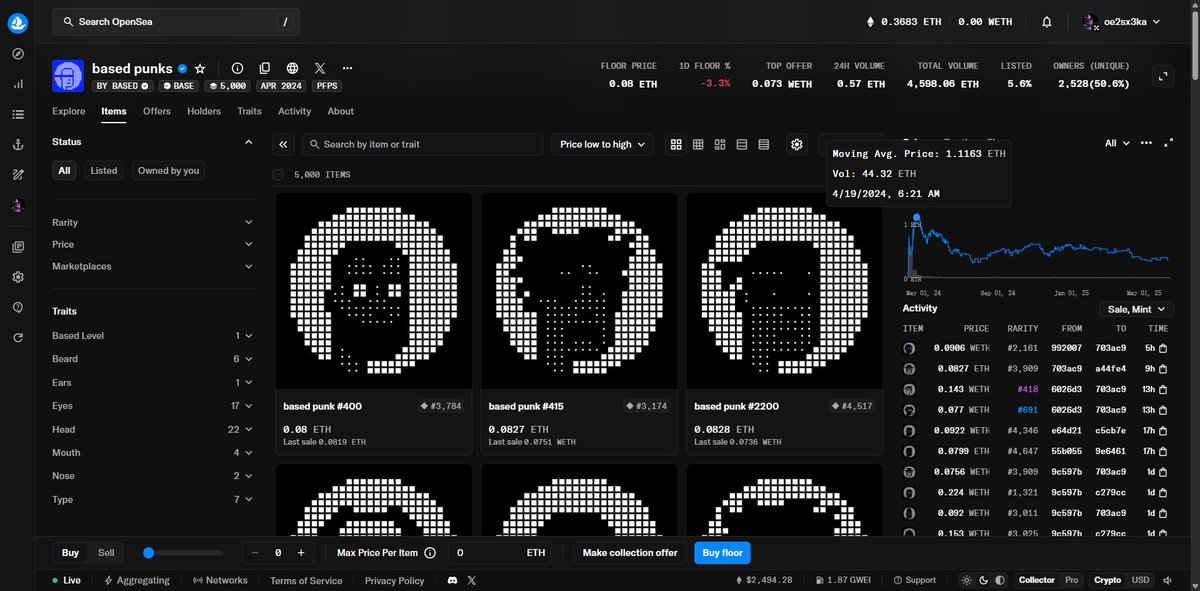Open the account menu oe2sx3ka
This screenshot has width=1200, height=591.
tap(1122, 21)
